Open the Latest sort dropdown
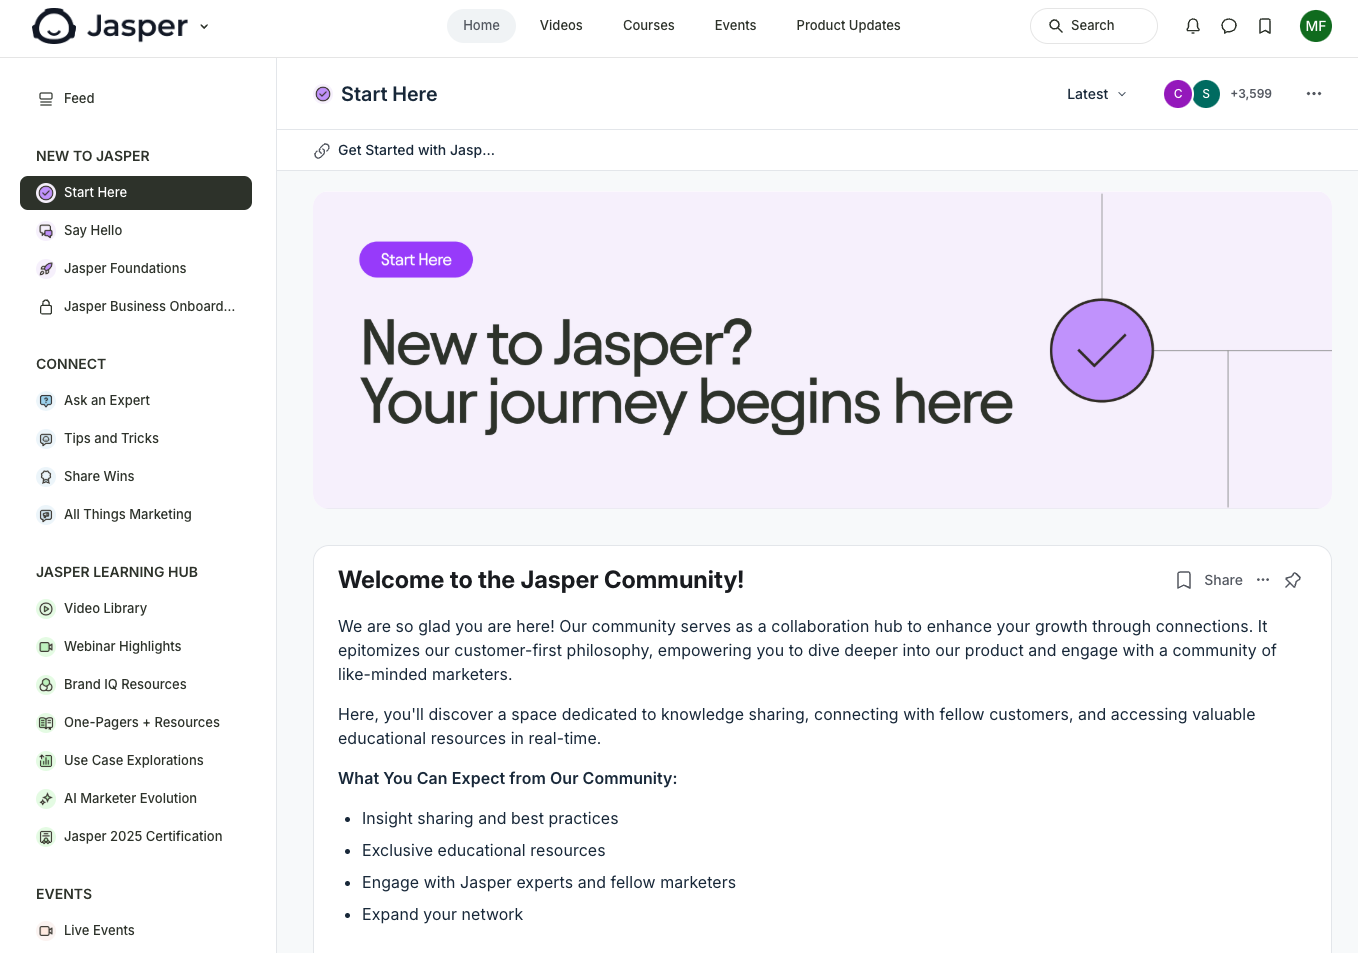 click(1097, 94)
